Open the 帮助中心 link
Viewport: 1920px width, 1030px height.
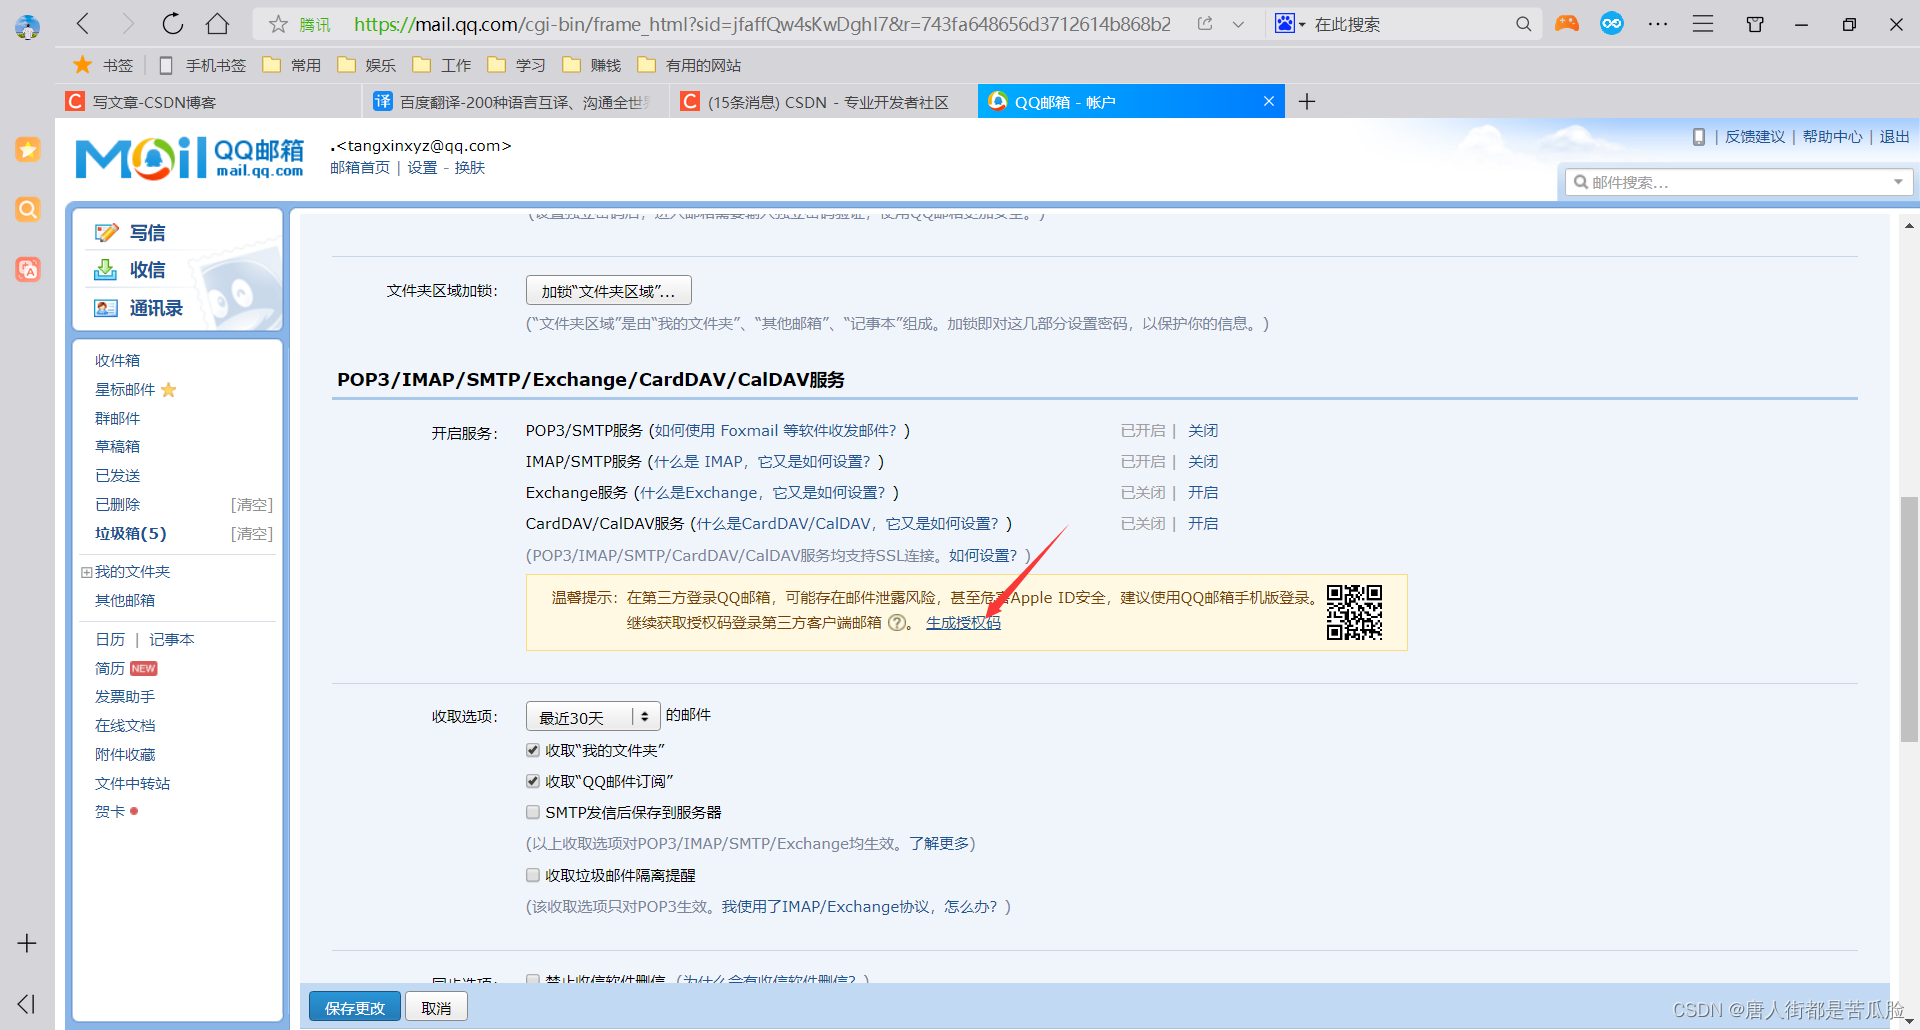point(1832,137)
